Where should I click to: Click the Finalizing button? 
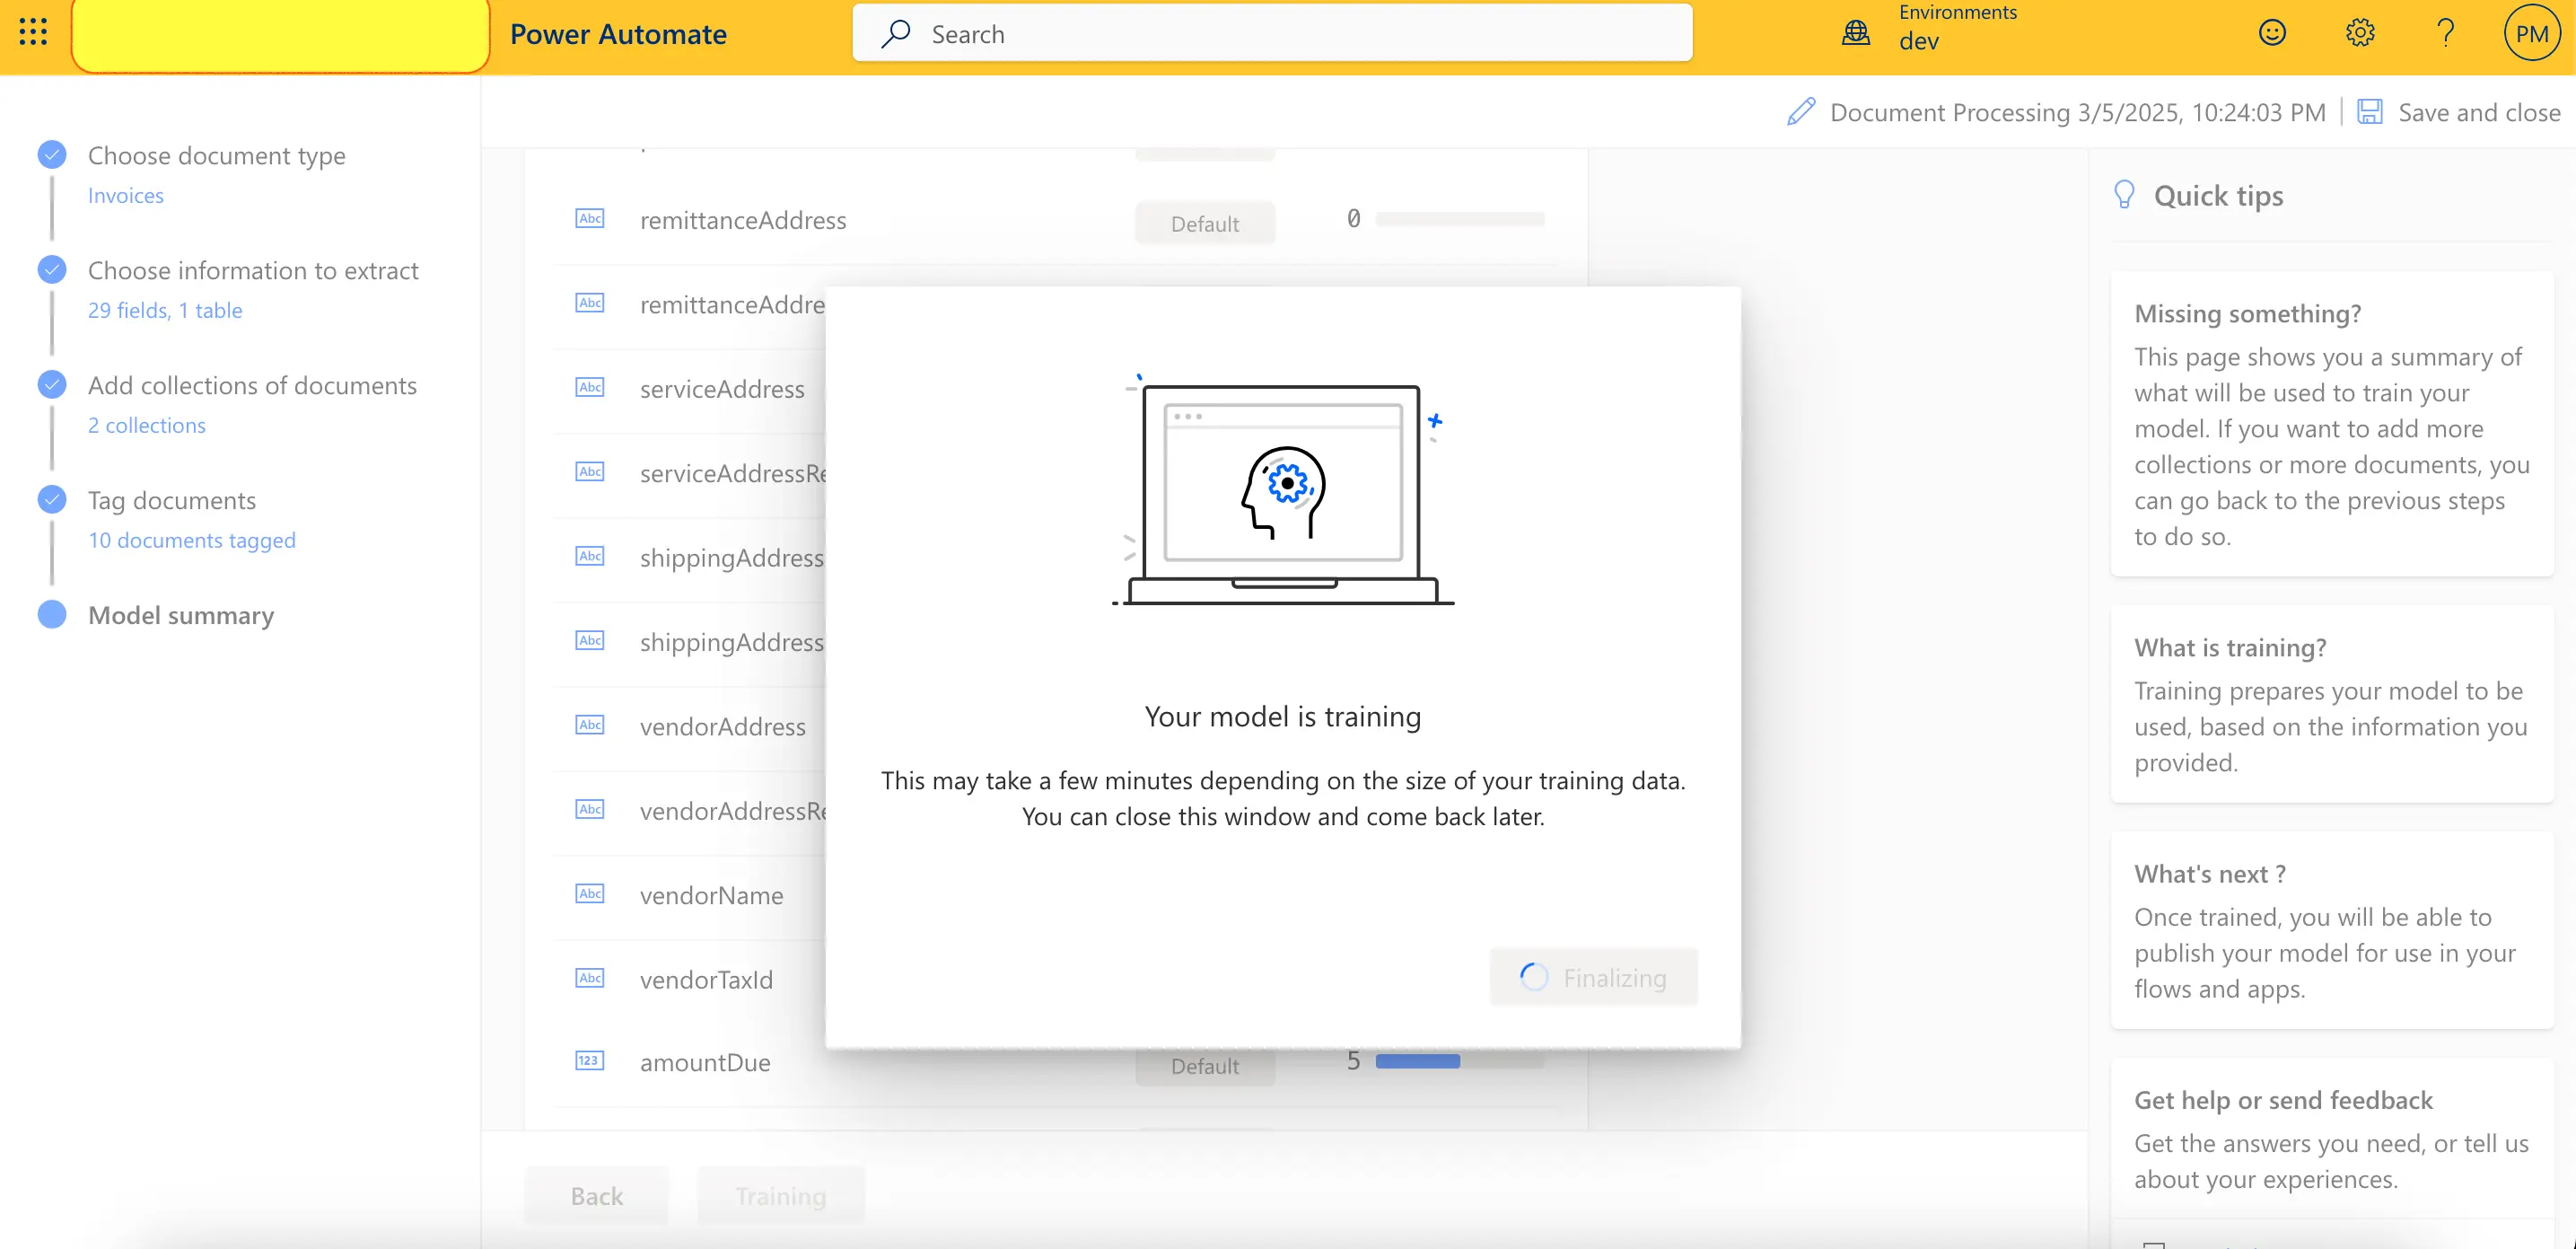[1590, 976]
